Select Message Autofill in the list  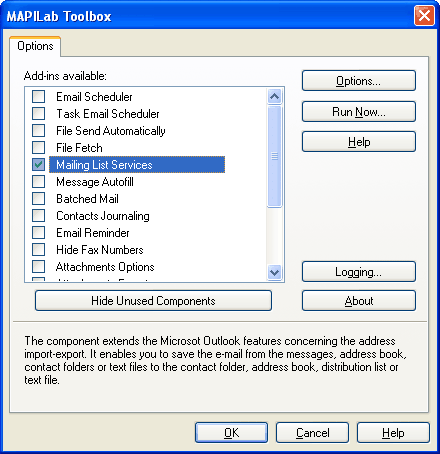pos(95,182)
